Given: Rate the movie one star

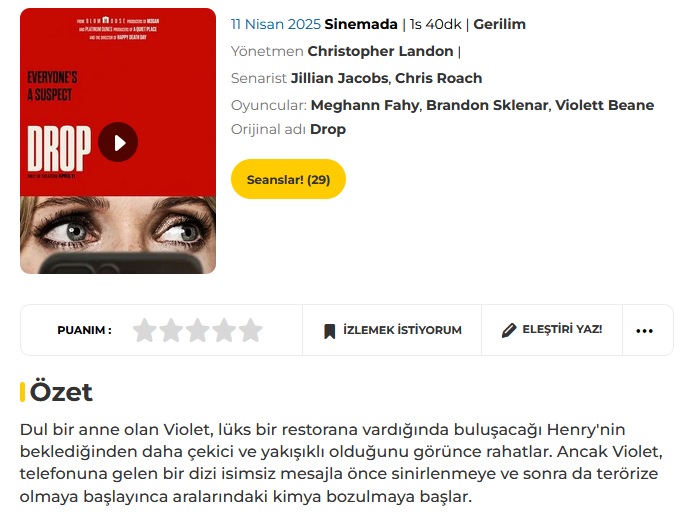Looking at the screenshot, I should click(145, 330).
